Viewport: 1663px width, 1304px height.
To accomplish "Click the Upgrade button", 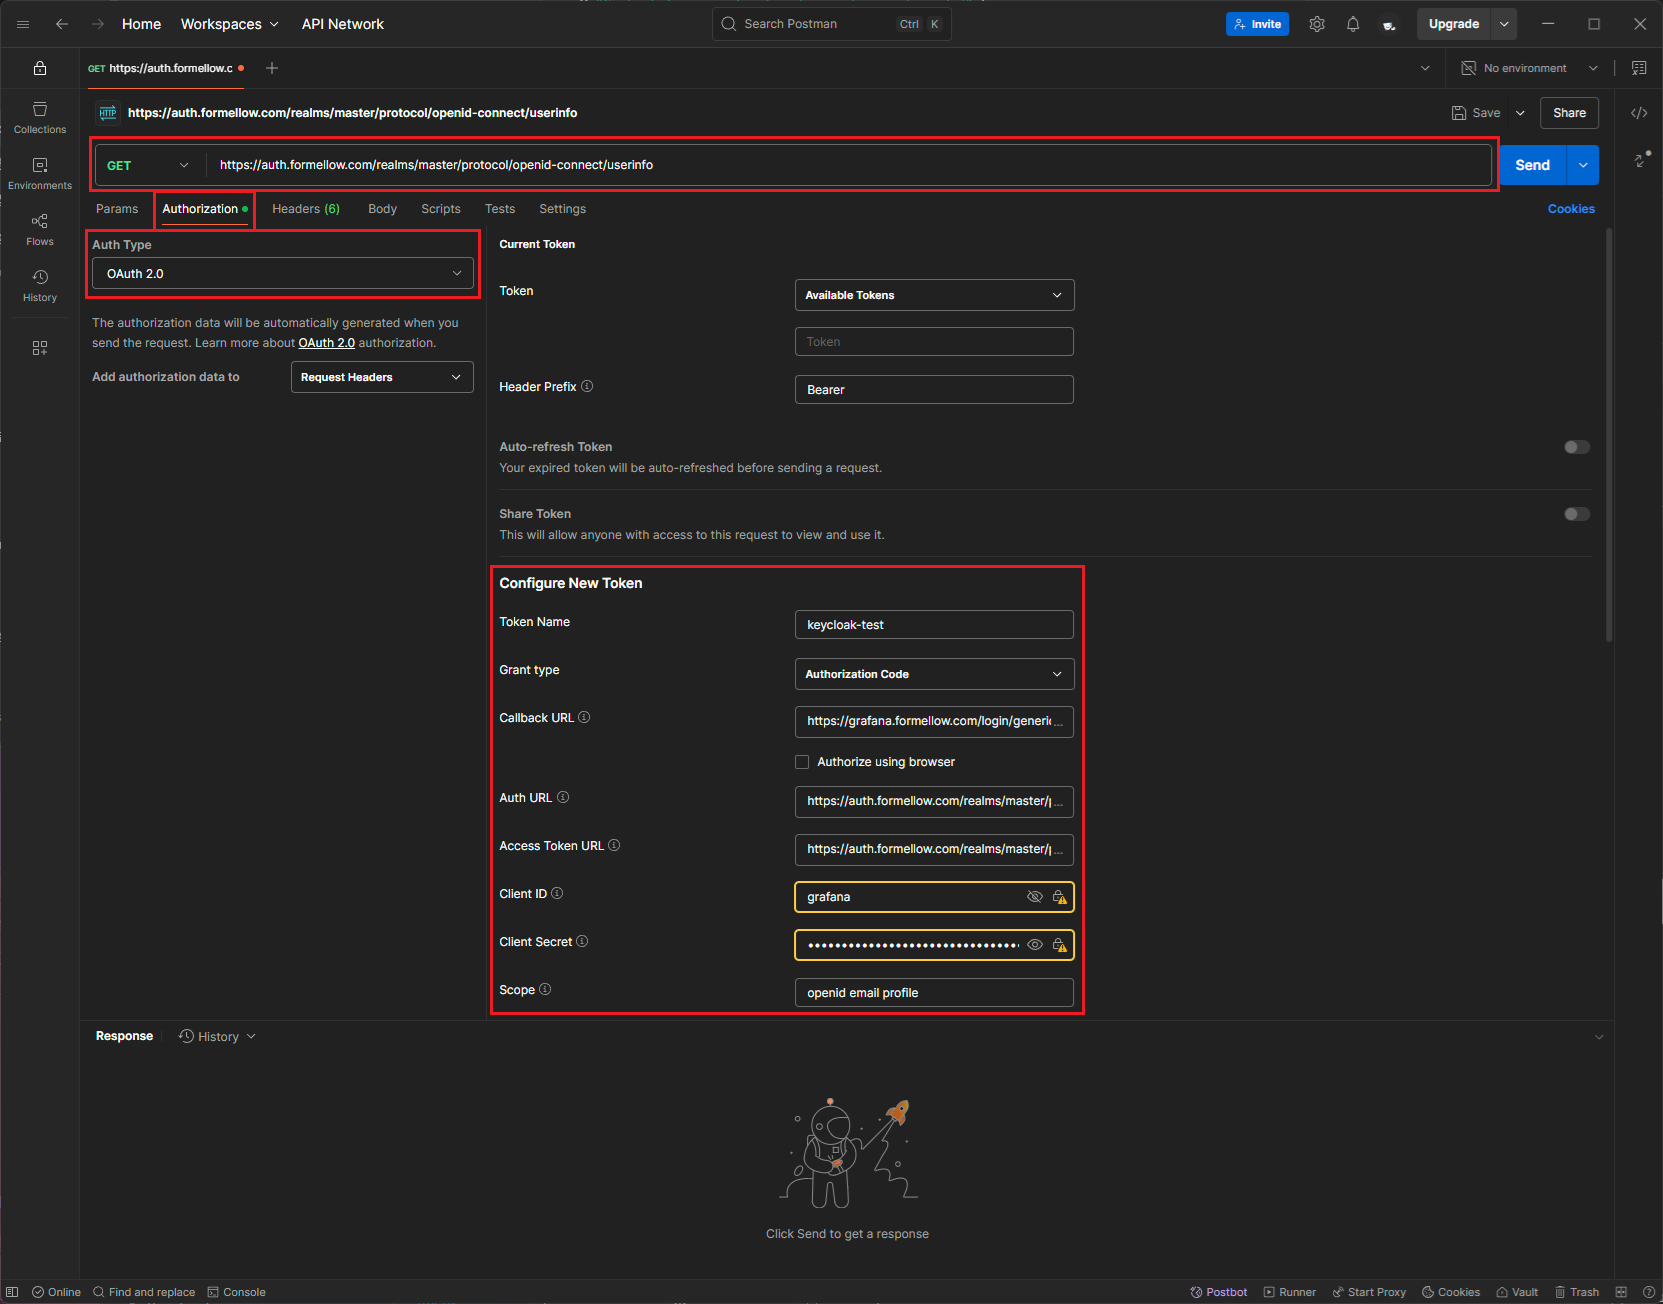I will coord(1453,24).
